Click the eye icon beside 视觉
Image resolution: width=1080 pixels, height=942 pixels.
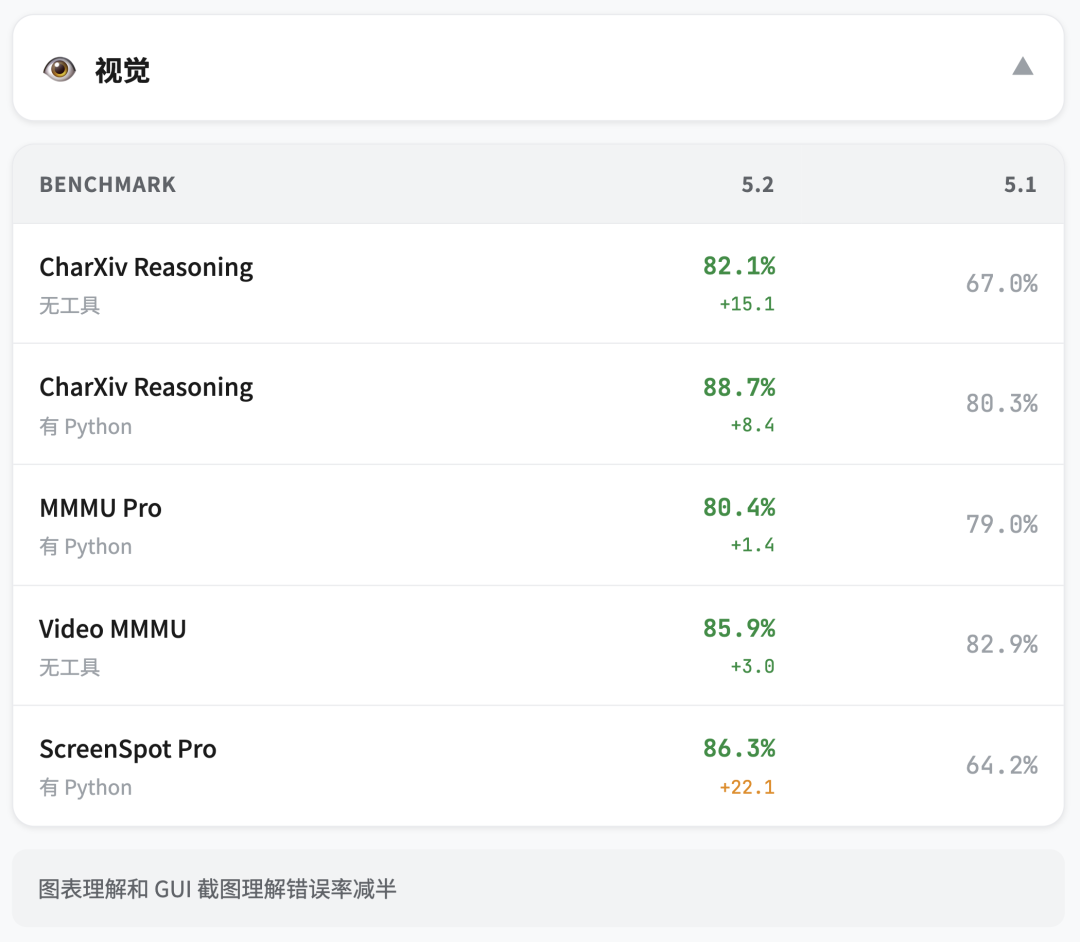[59, 69]
